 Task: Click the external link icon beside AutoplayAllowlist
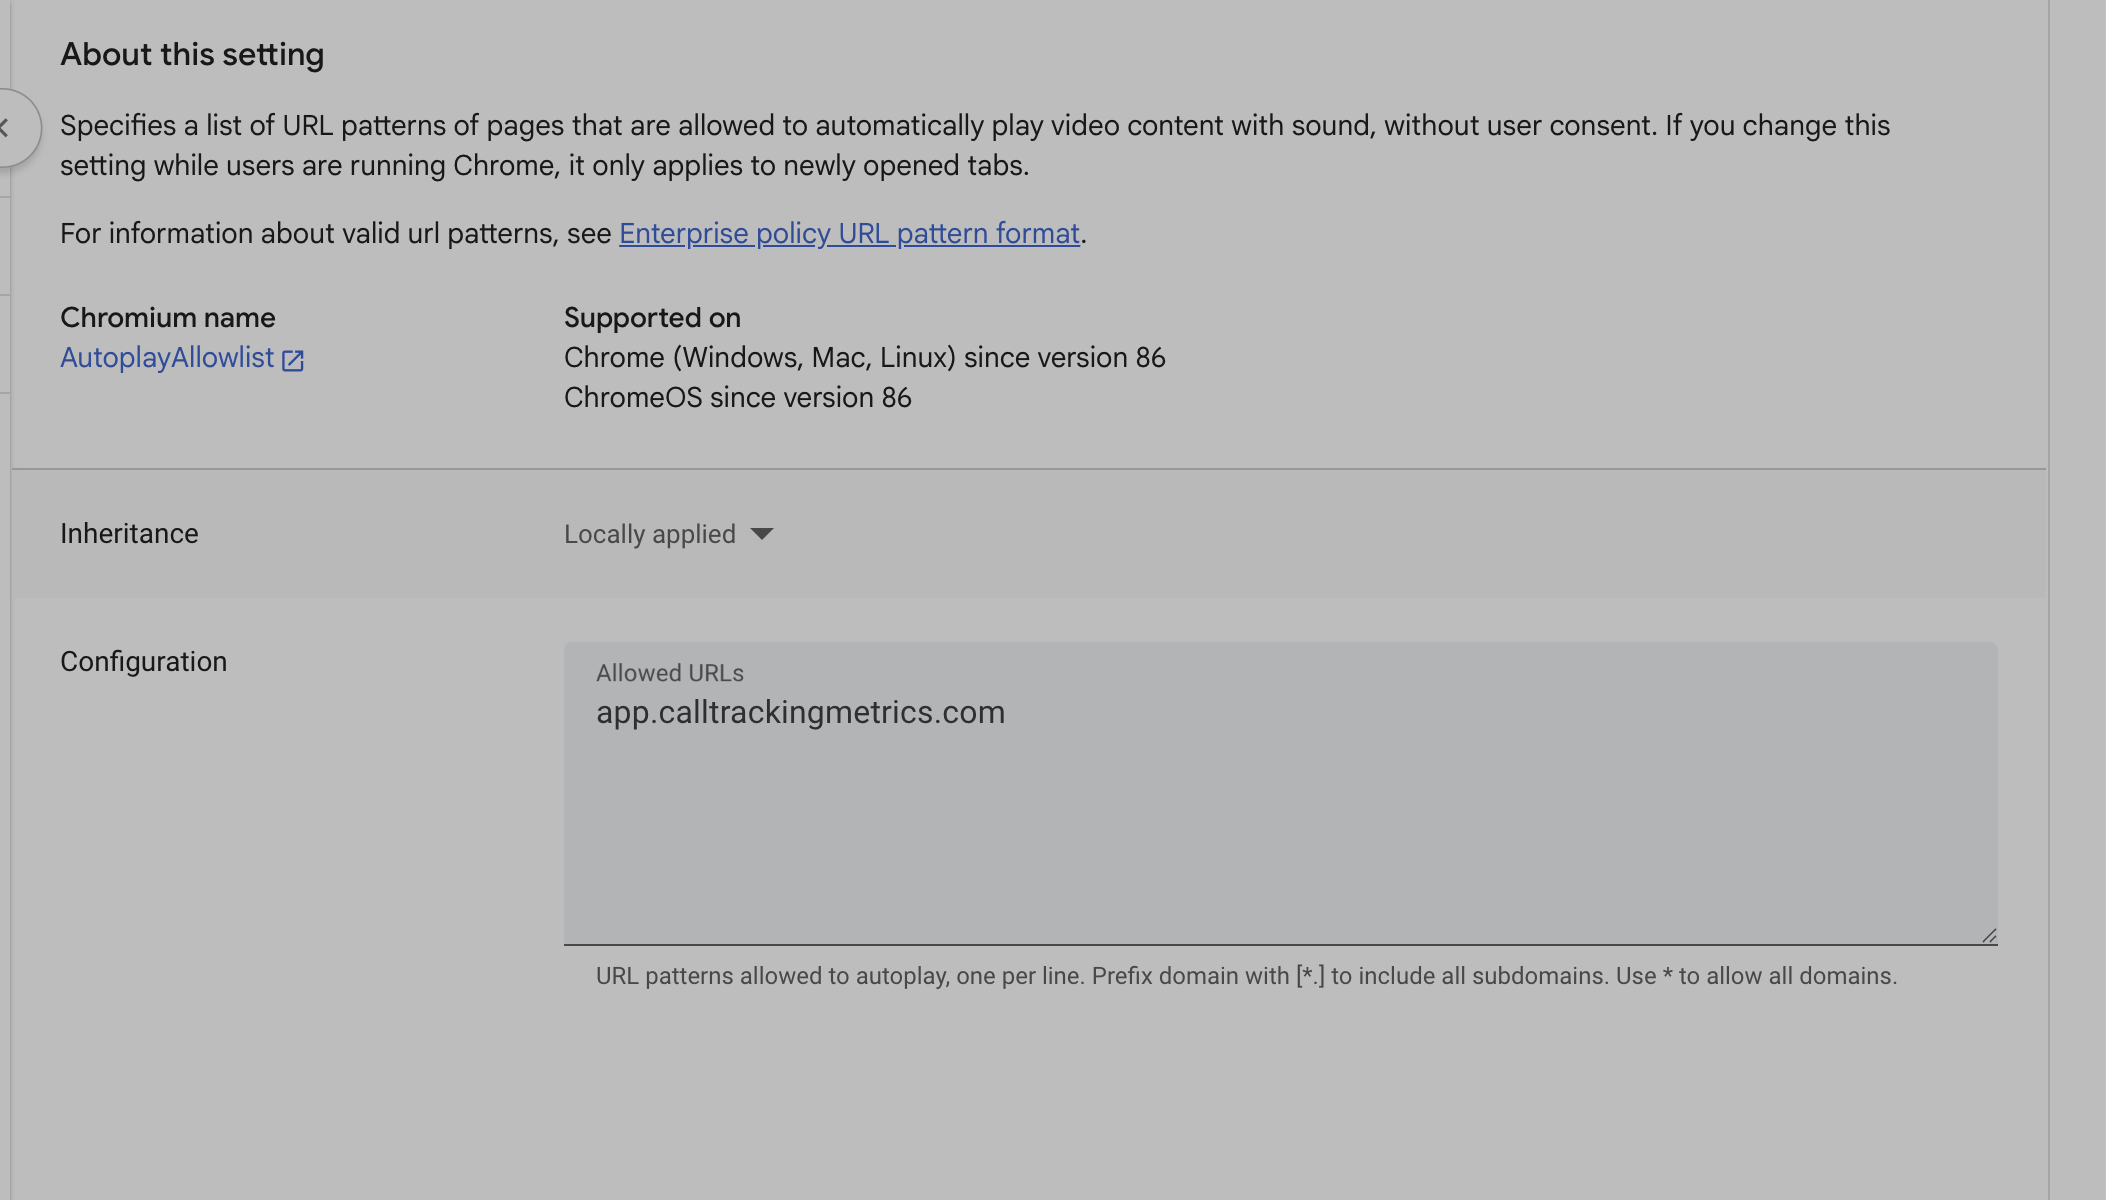[x=293, y=360]
